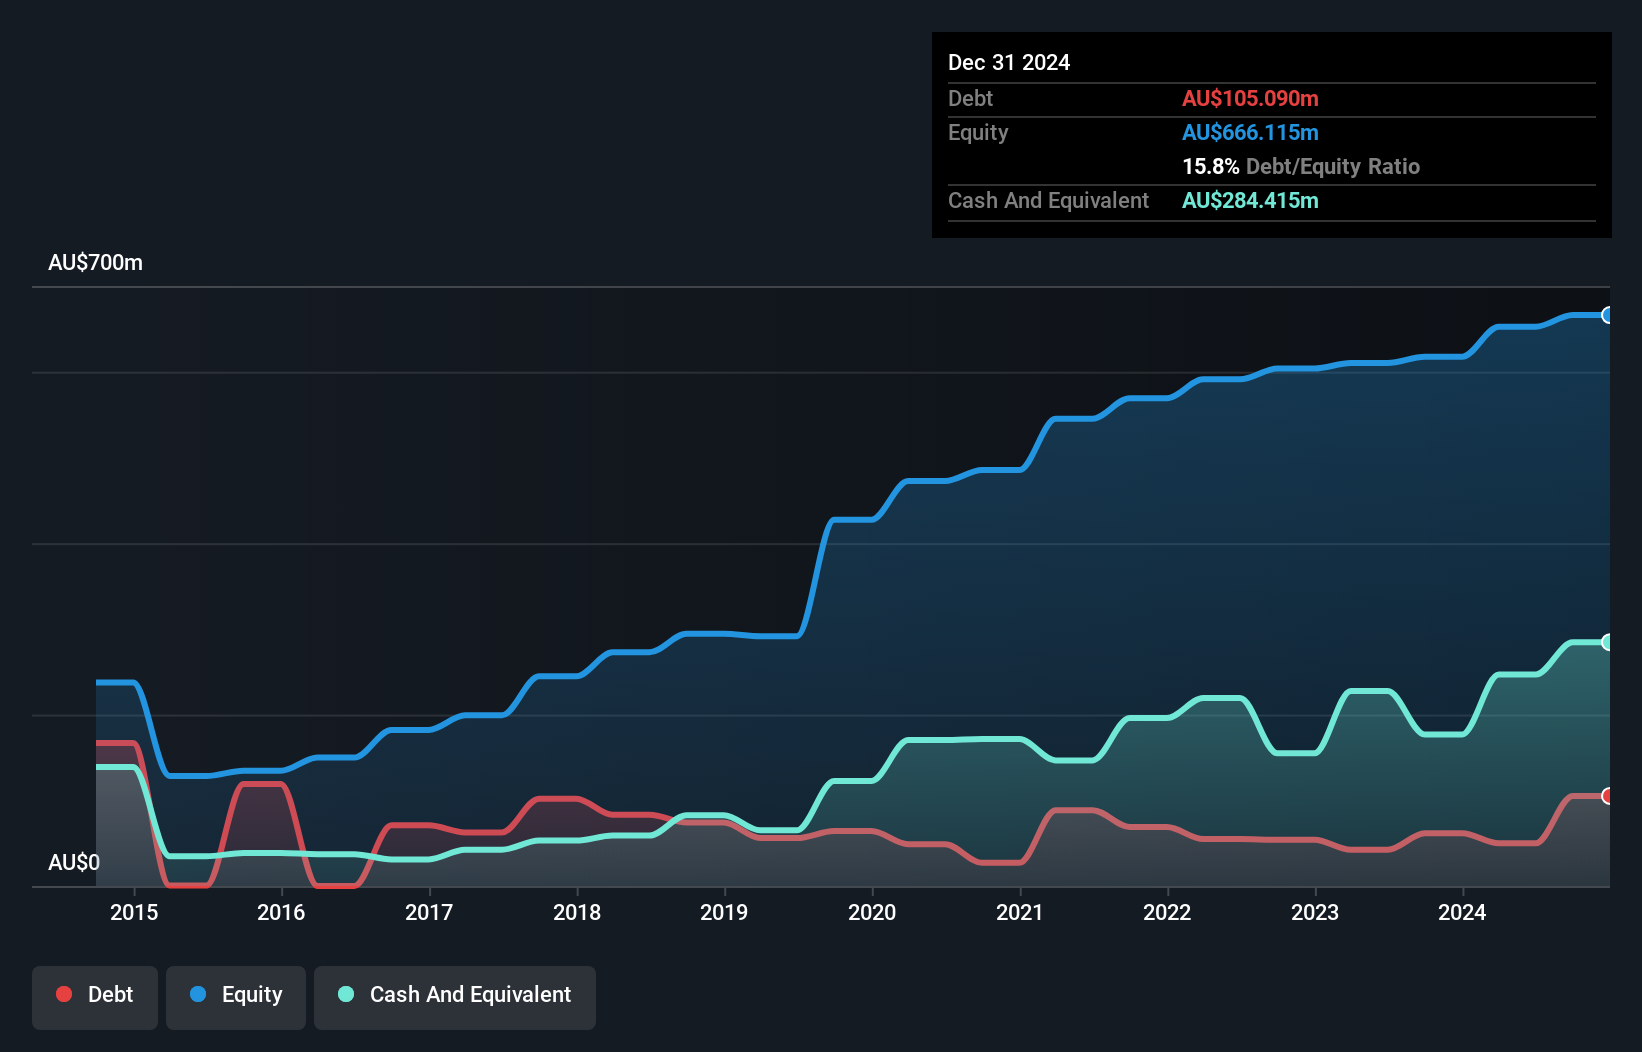Click the 2019 x-axis label
1642x1052 pixels.
724,912
